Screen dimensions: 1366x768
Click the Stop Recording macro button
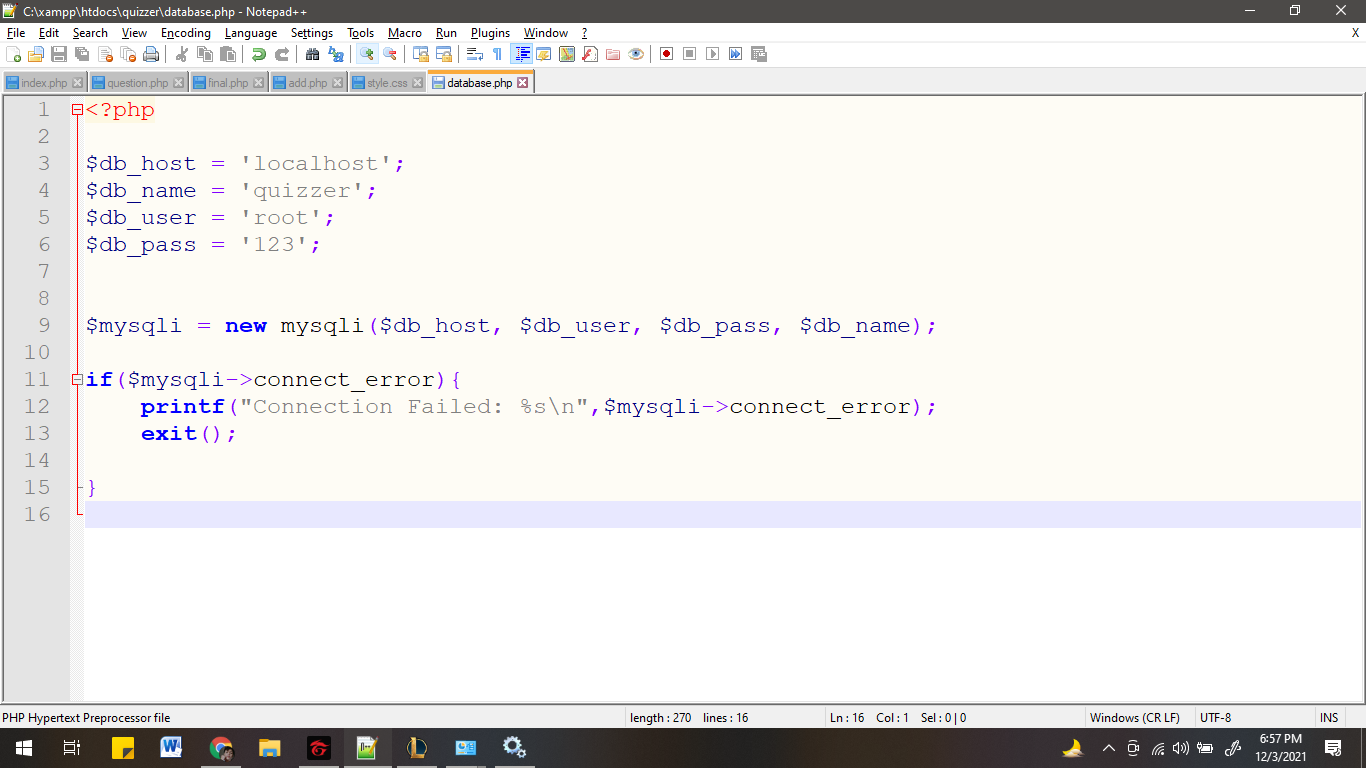690,54
